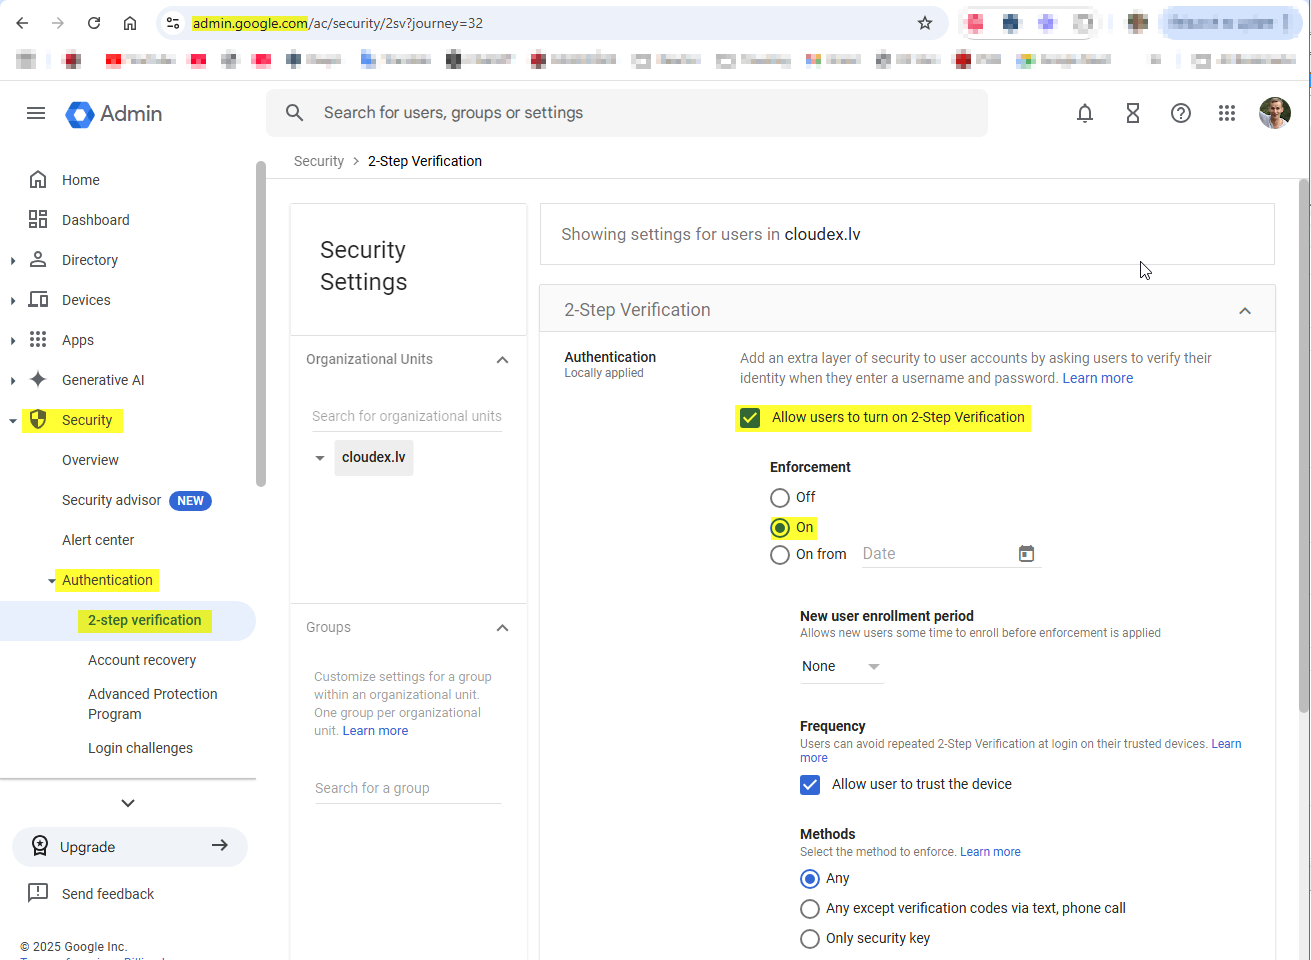Open the 2-step verification menu item
The image size is (1311, 960).
pos(145,620)
